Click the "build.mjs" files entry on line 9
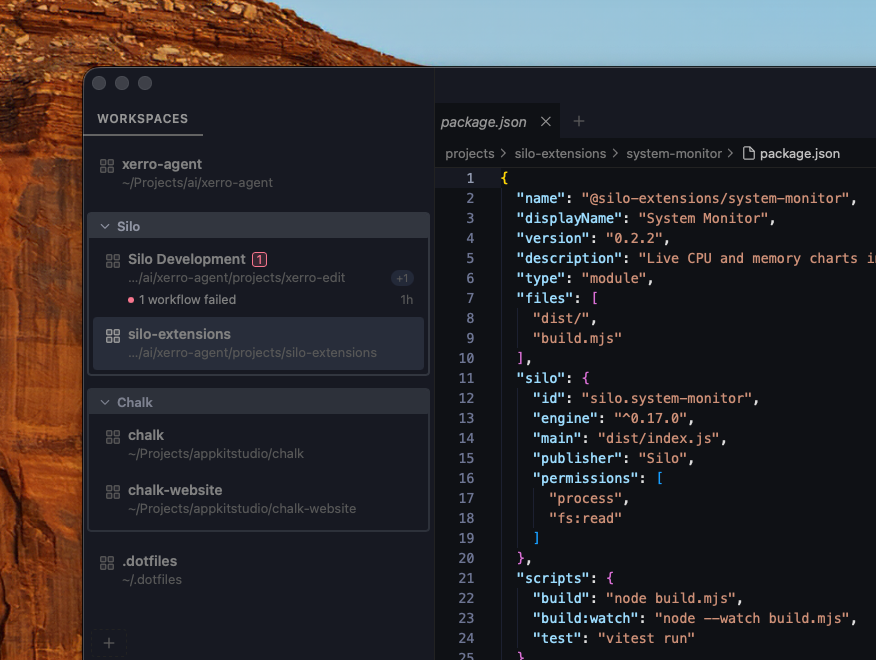This screenshot has height=660, width=876. (577, 339)
